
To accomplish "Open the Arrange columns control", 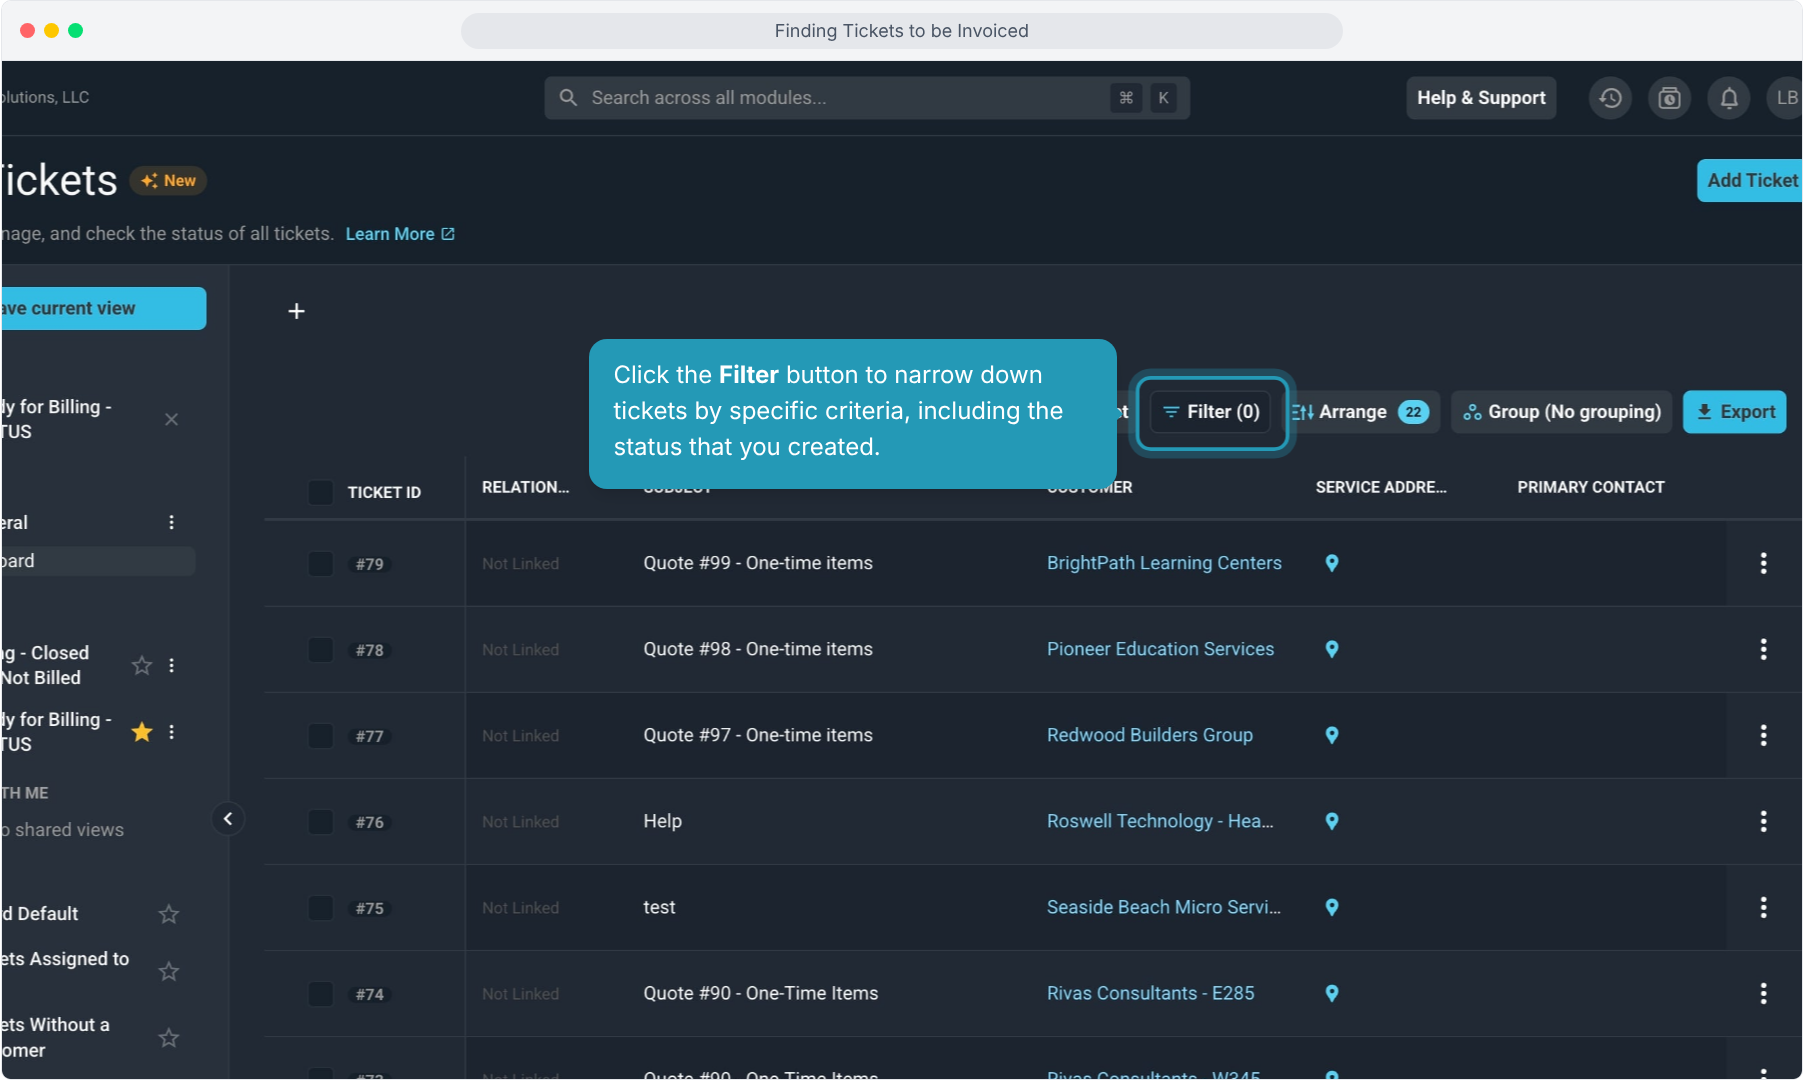I will point(1362,412).
